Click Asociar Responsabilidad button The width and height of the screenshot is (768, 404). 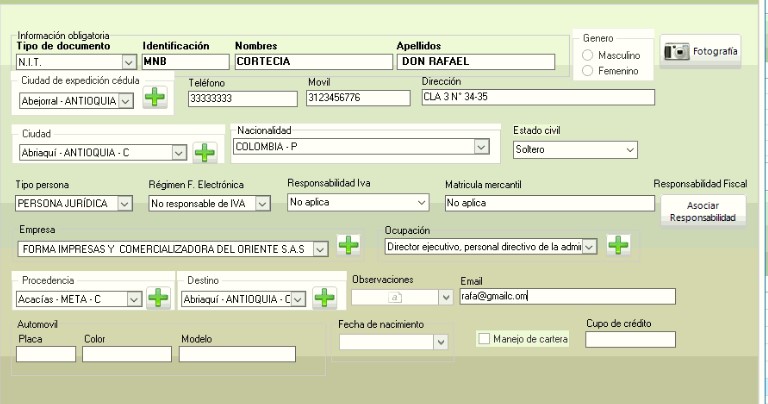[x=703, y=211]
